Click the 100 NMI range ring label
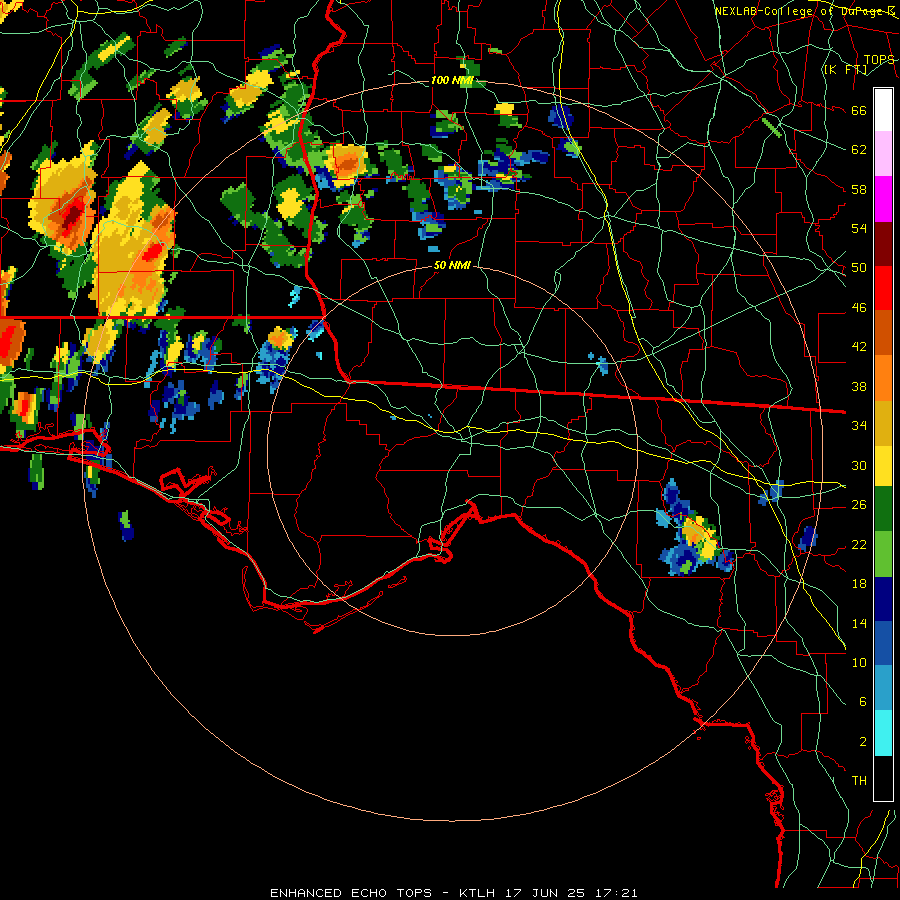900x900 pixels. coord(452,80)
